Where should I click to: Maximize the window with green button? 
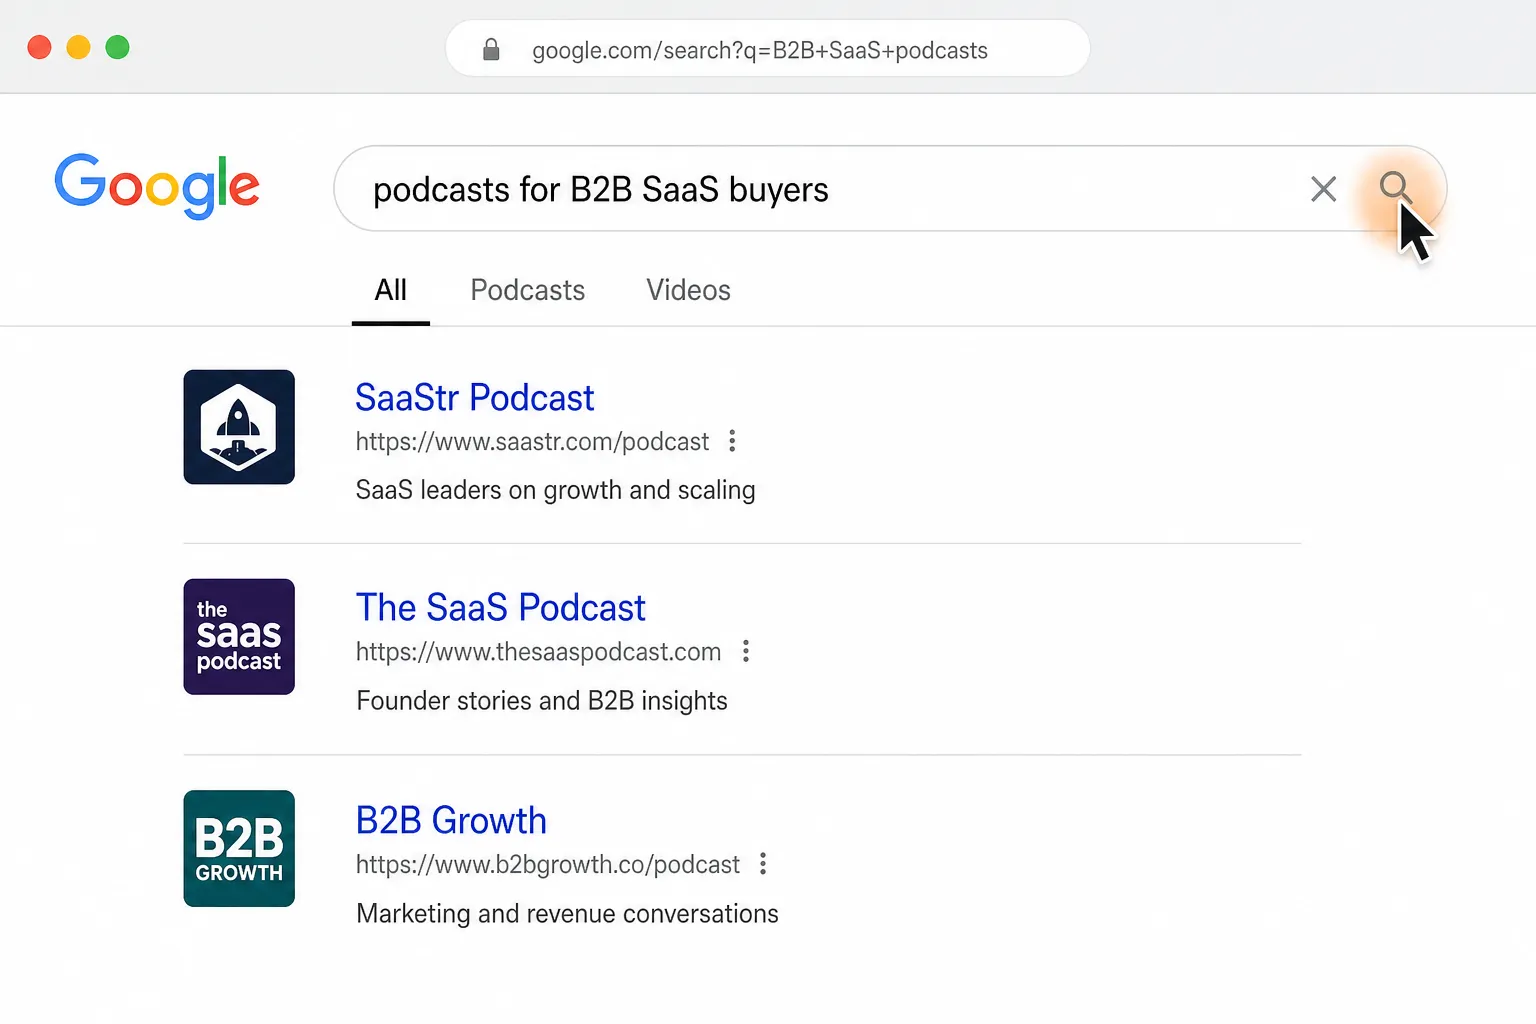117,47
